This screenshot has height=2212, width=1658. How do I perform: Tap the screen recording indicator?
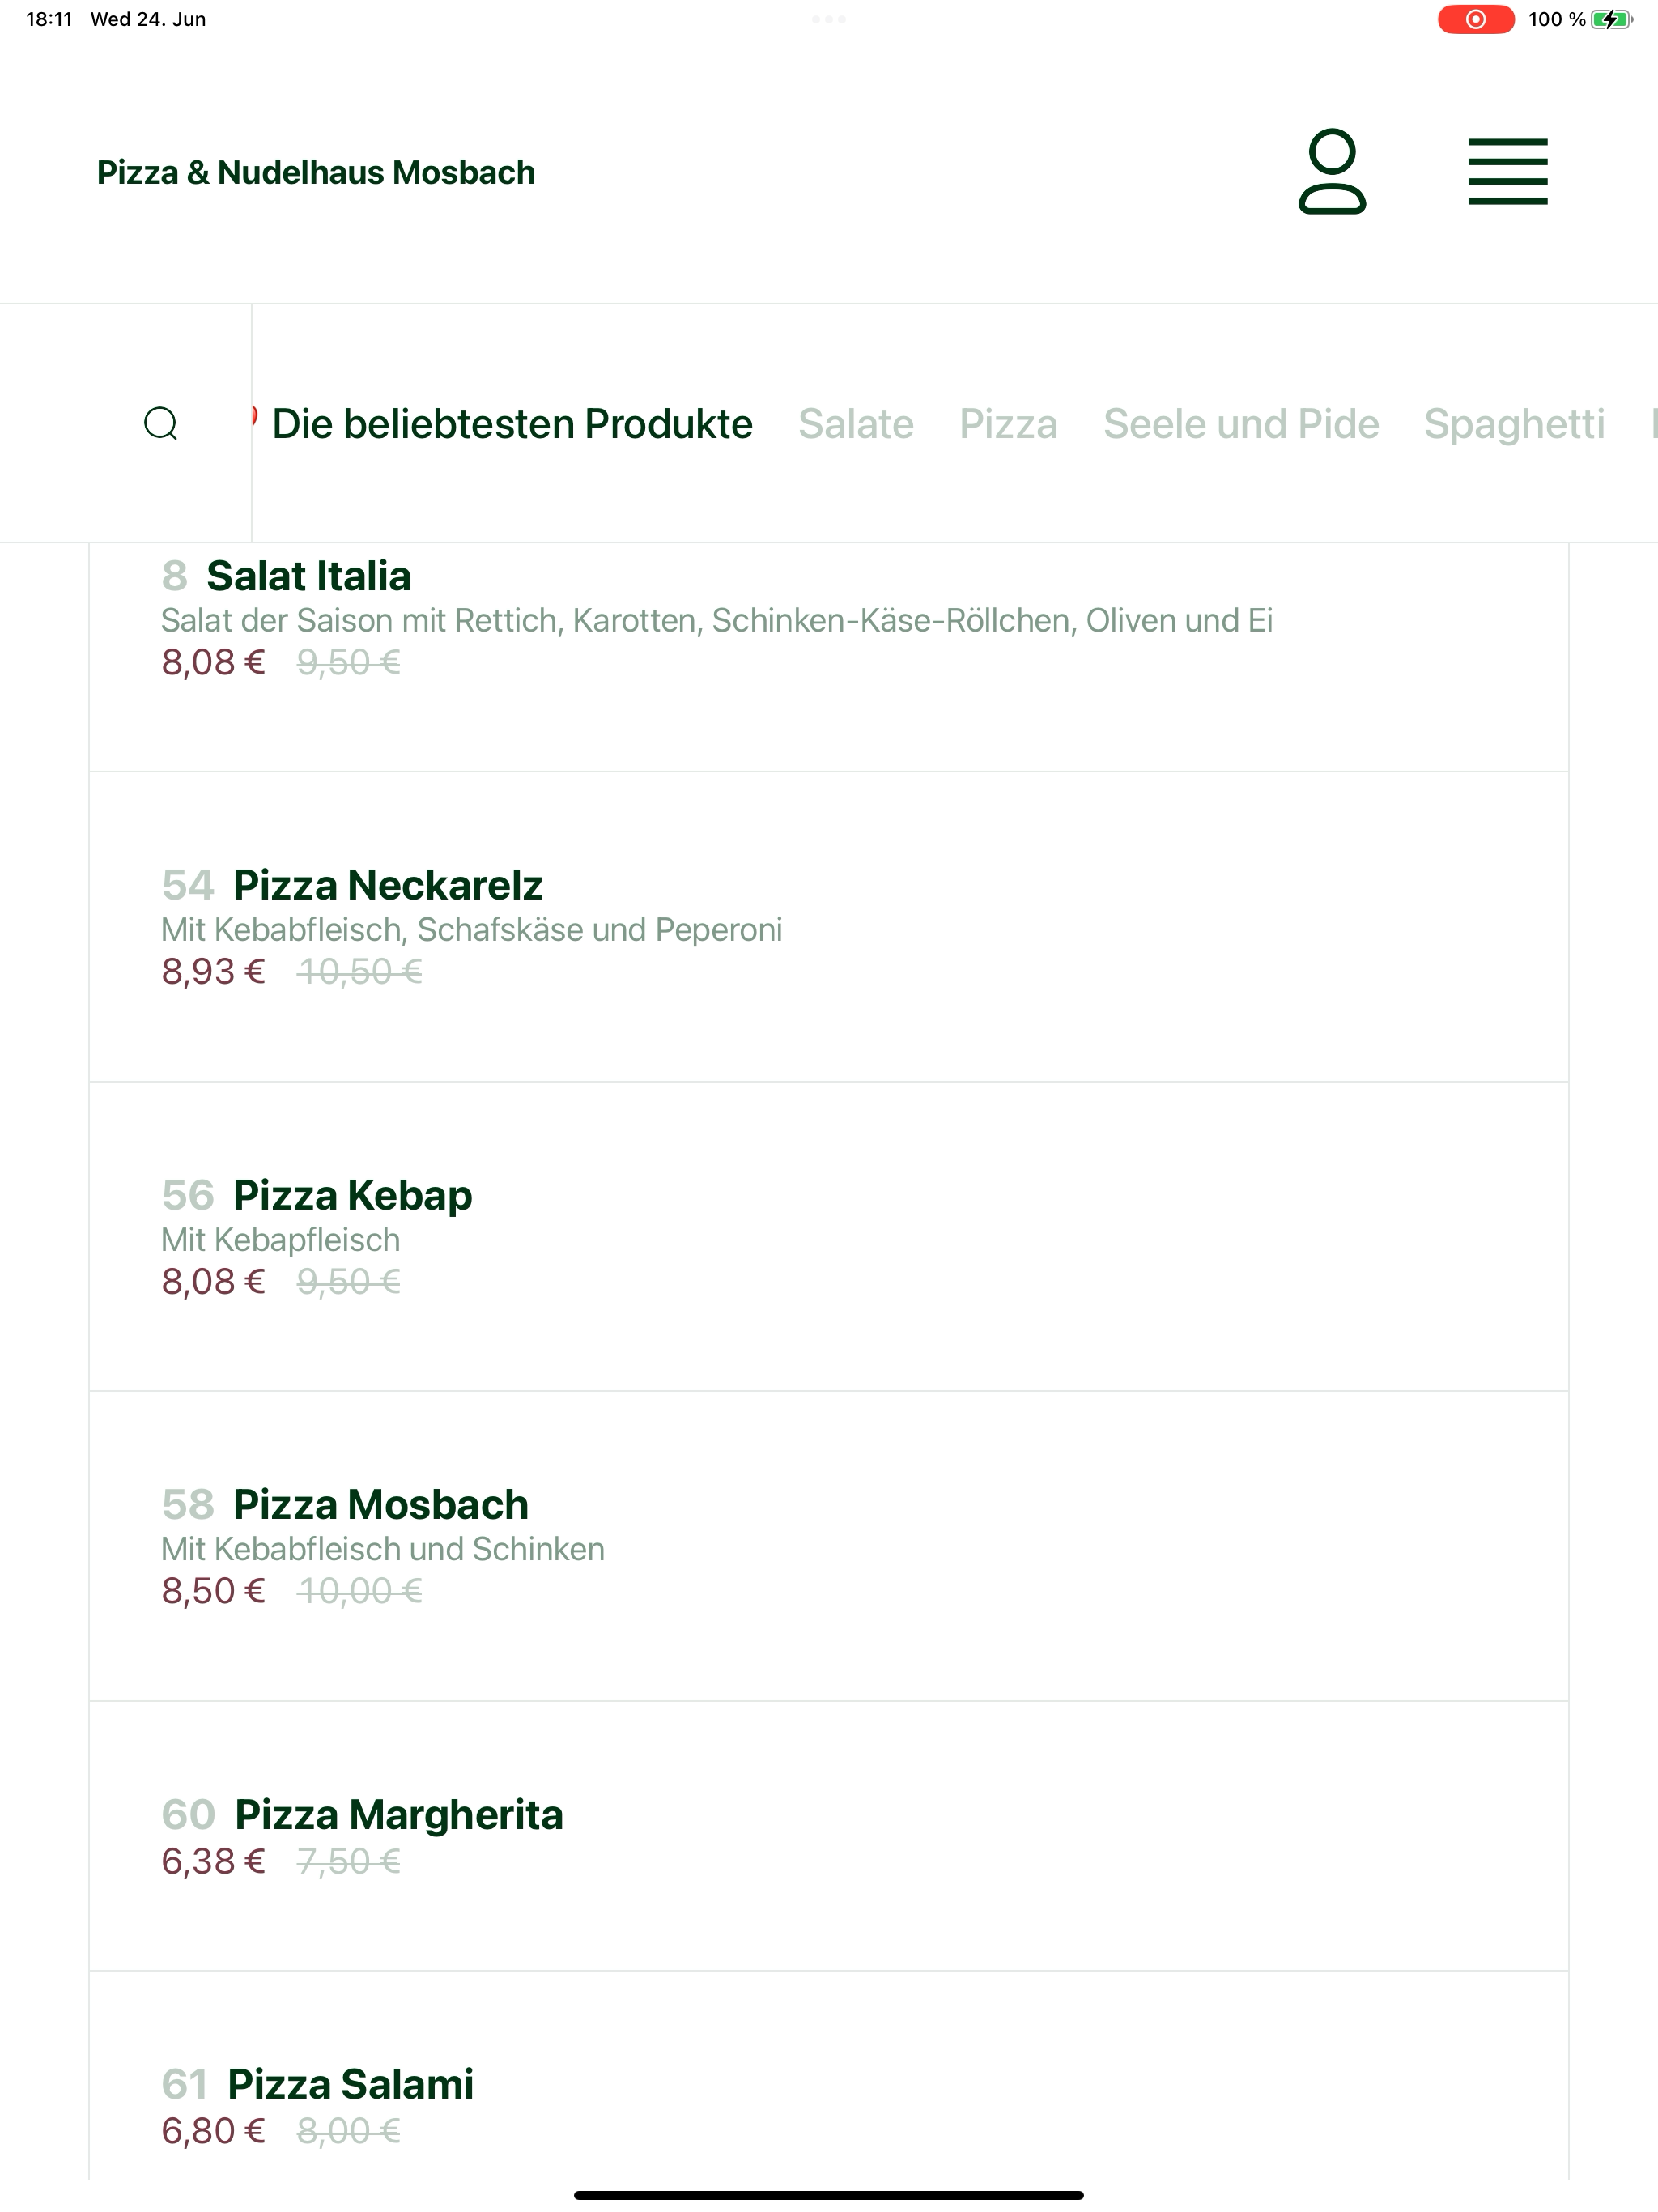1475,19
